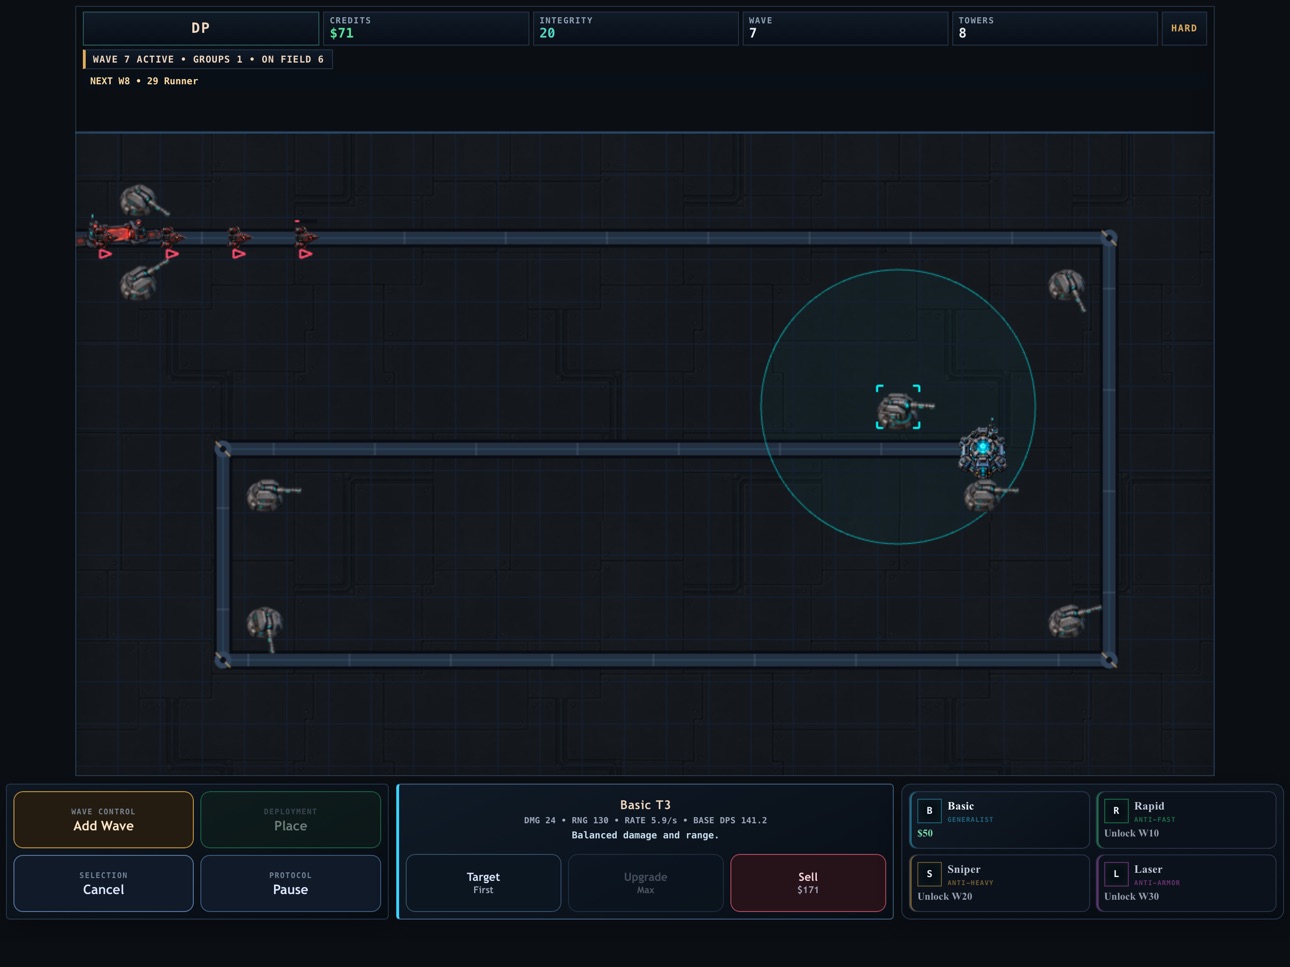The width and height of the screenshot is (1290, 967).
Task: Select the turret near the top-right path corner
Action: click(1067, 288)
